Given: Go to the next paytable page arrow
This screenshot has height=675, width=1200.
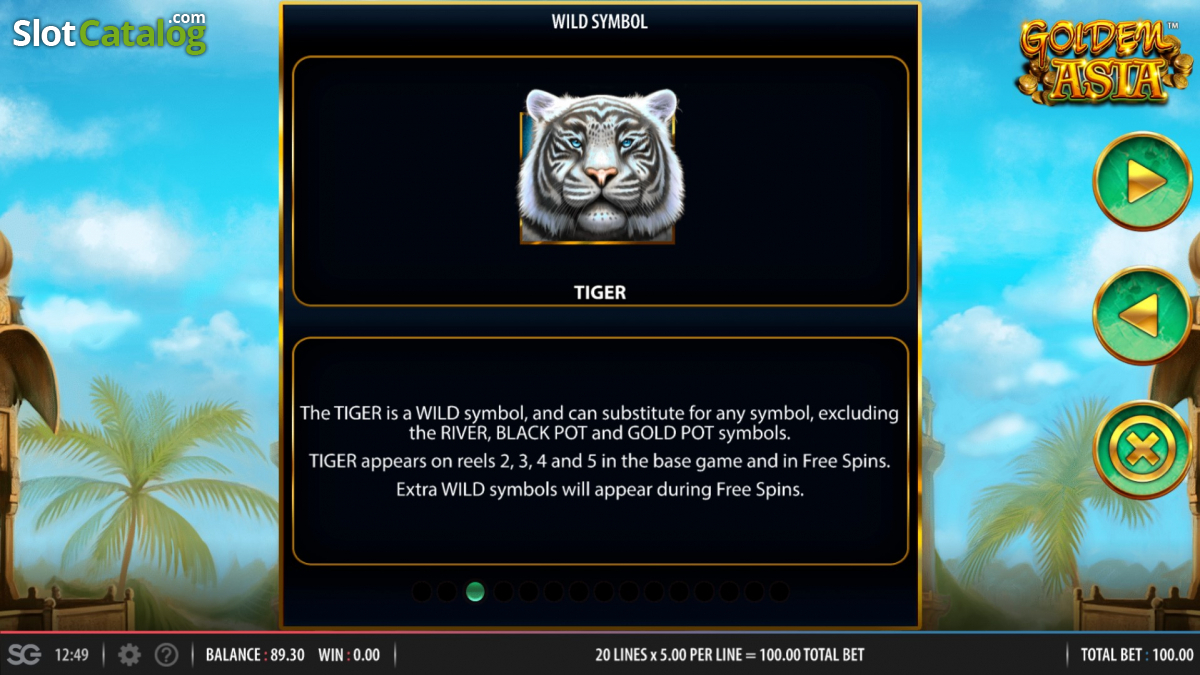Looking at the screenshot, I should [1142, 182].
